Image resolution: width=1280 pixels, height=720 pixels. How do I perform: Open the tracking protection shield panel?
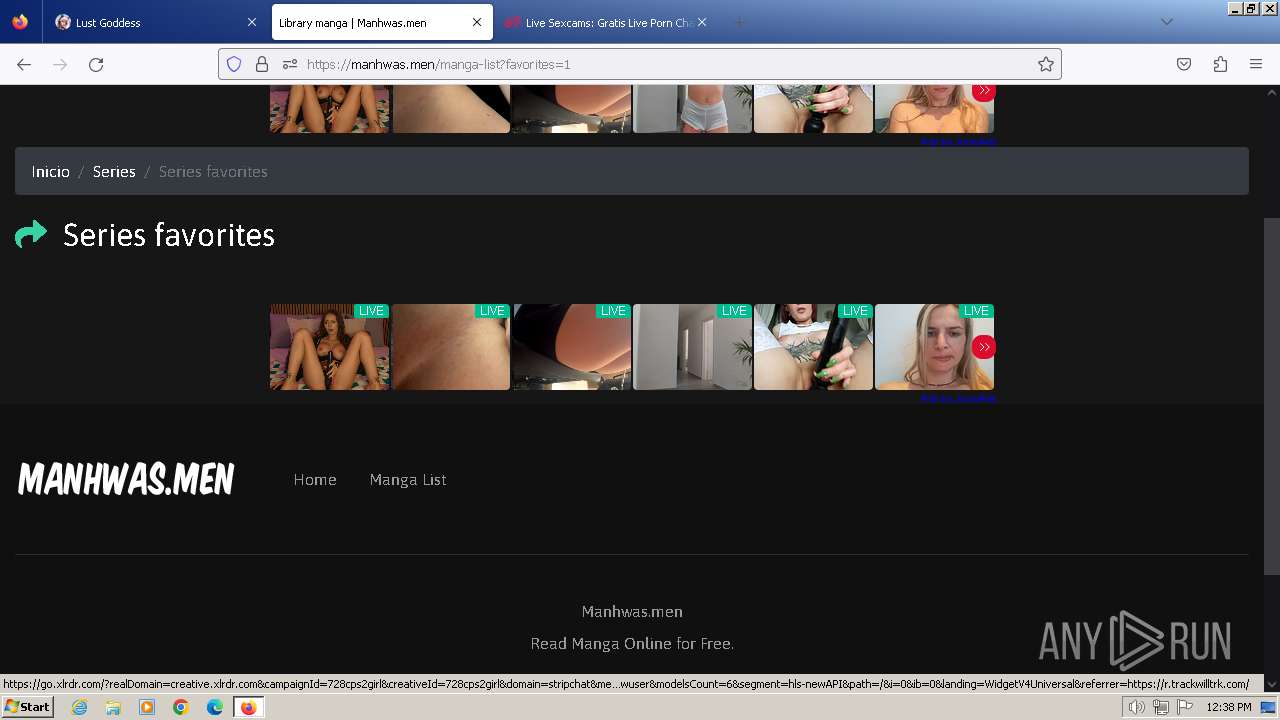point(234,64)
